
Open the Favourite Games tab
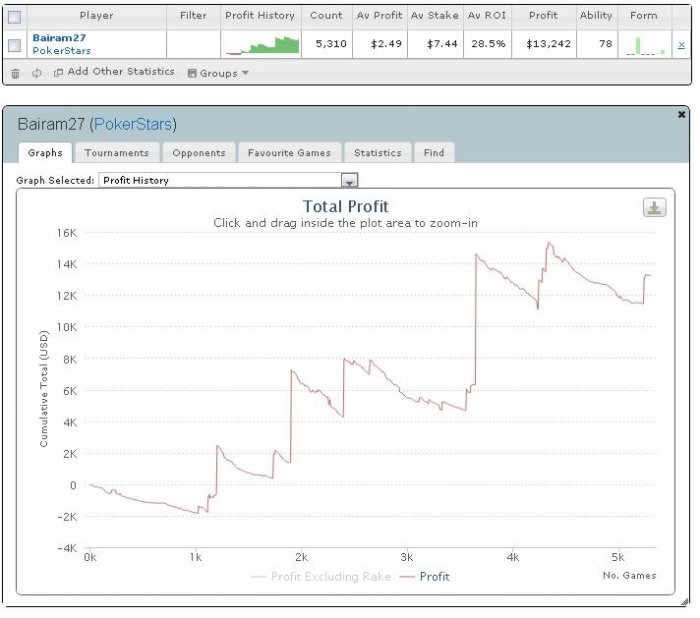pos(289,153)
